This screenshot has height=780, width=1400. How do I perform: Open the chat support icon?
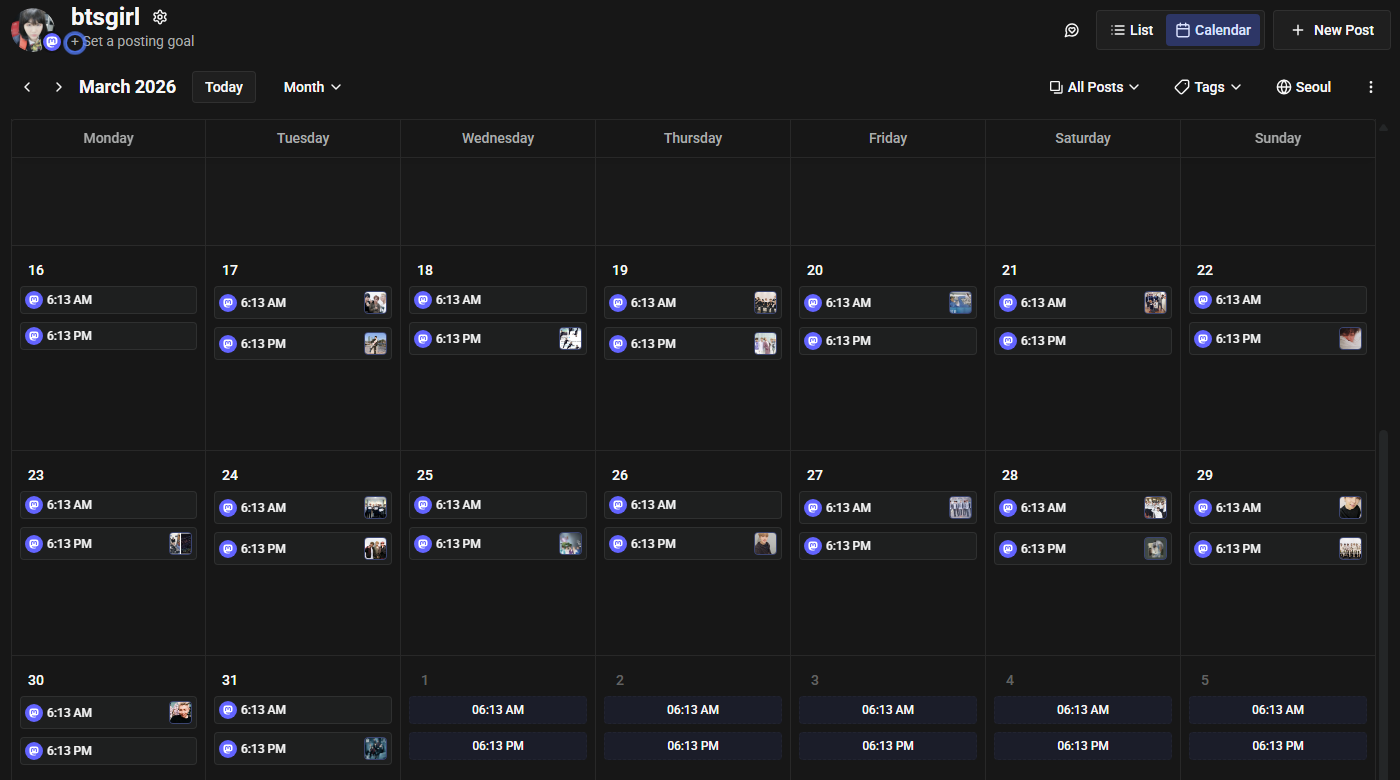pos(1071,30)
